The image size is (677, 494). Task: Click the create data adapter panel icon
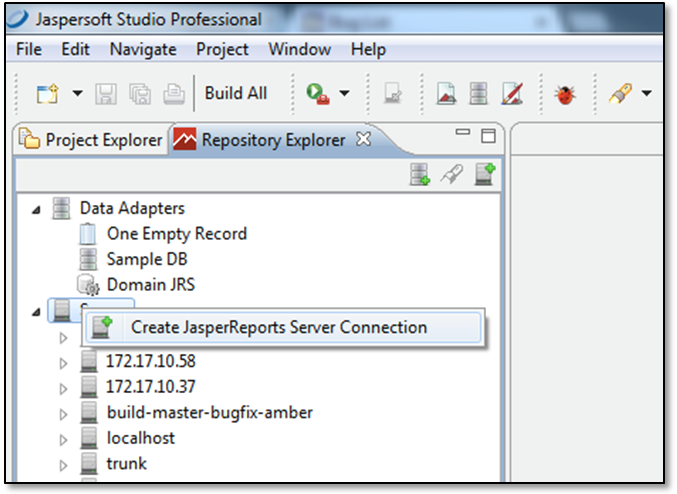420,174
